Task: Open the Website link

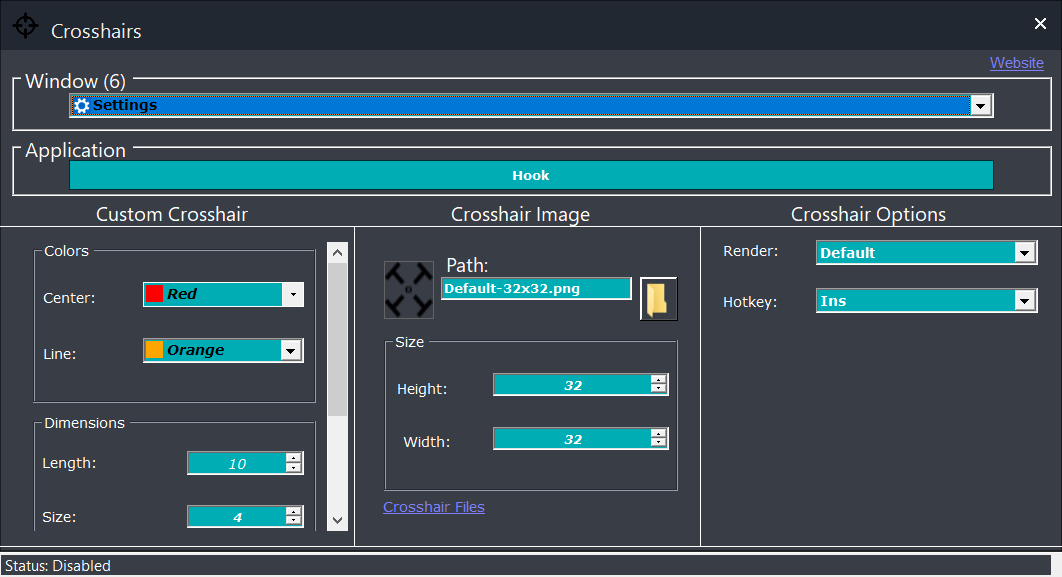Action: tap(1016, 63)
